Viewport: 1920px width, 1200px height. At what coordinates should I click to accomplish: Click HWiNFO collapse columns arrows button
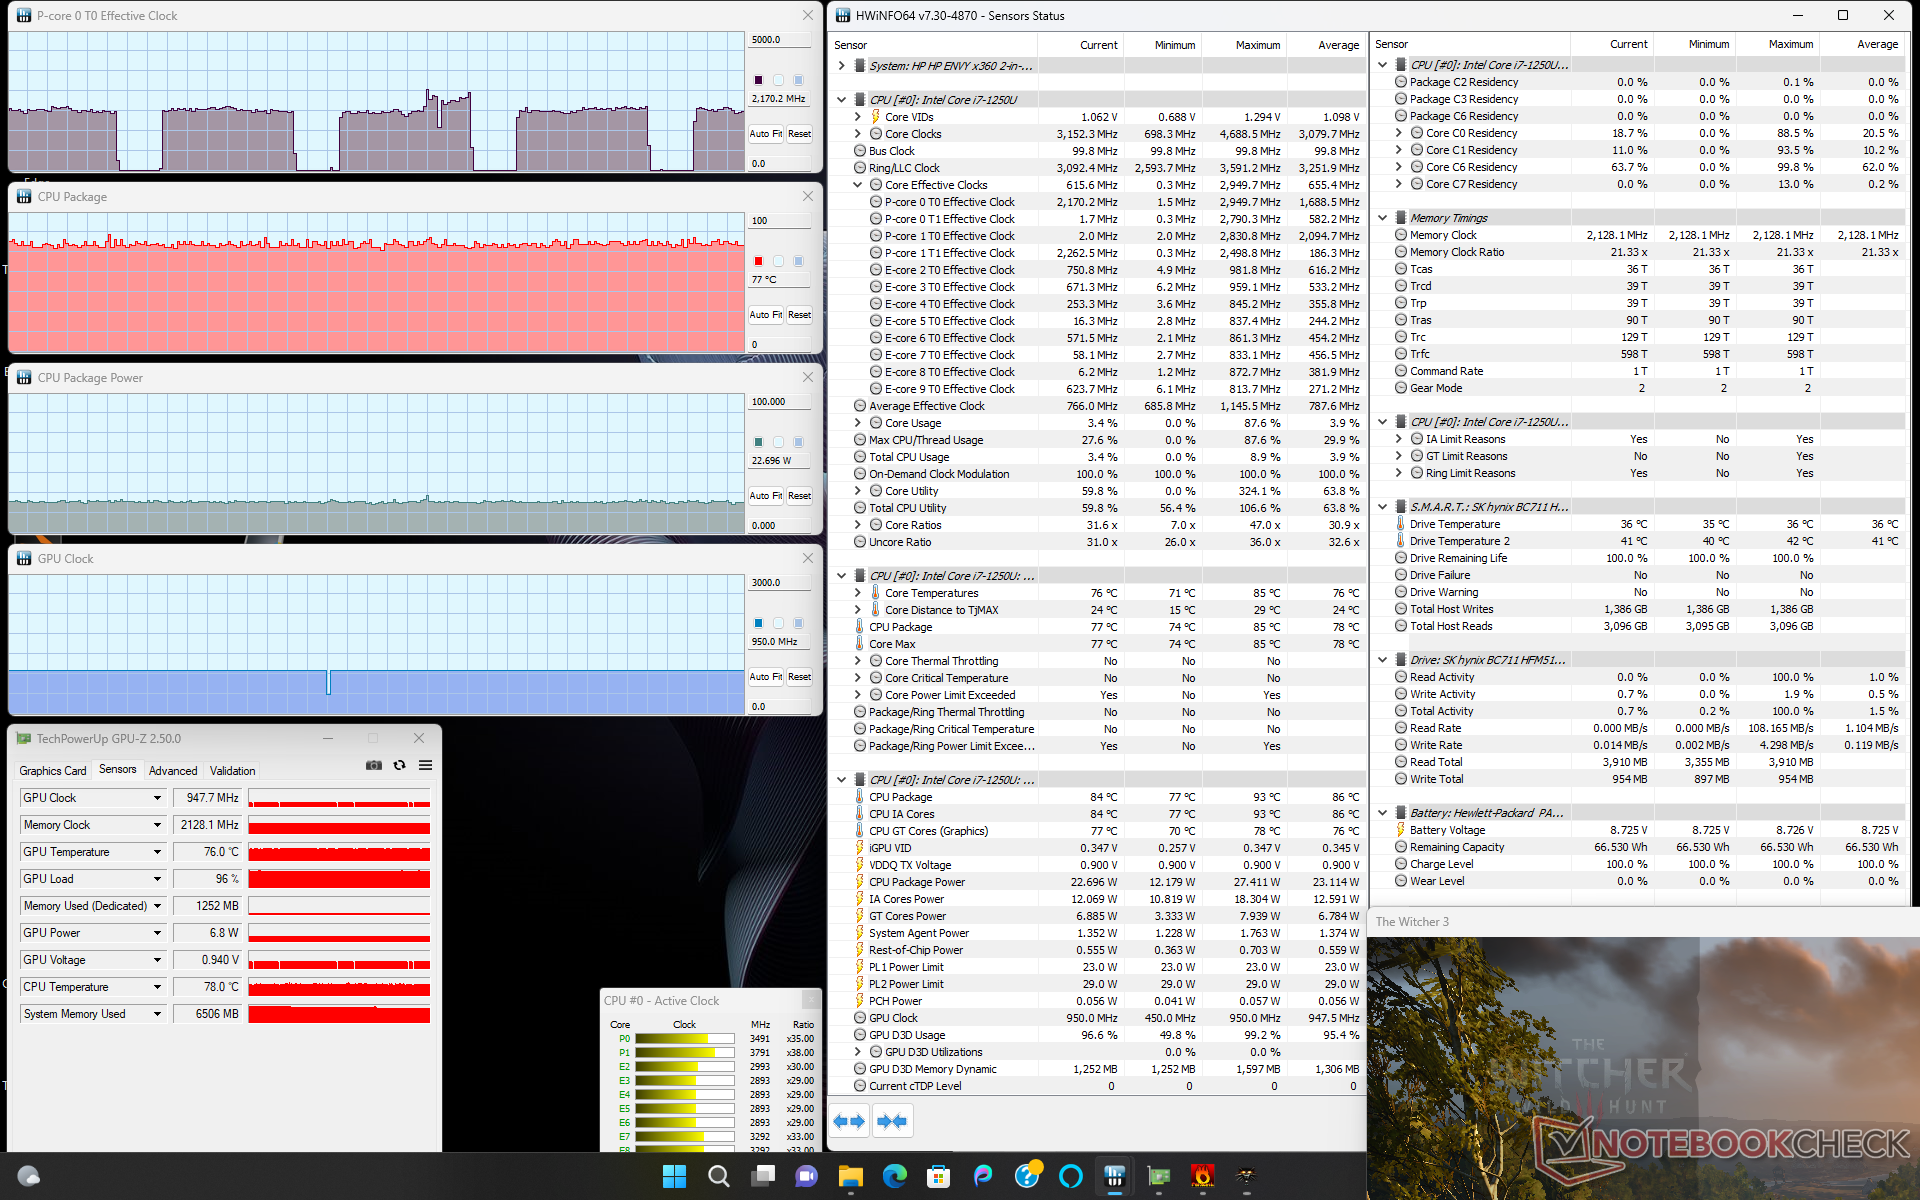click(x=892, y=1121)
